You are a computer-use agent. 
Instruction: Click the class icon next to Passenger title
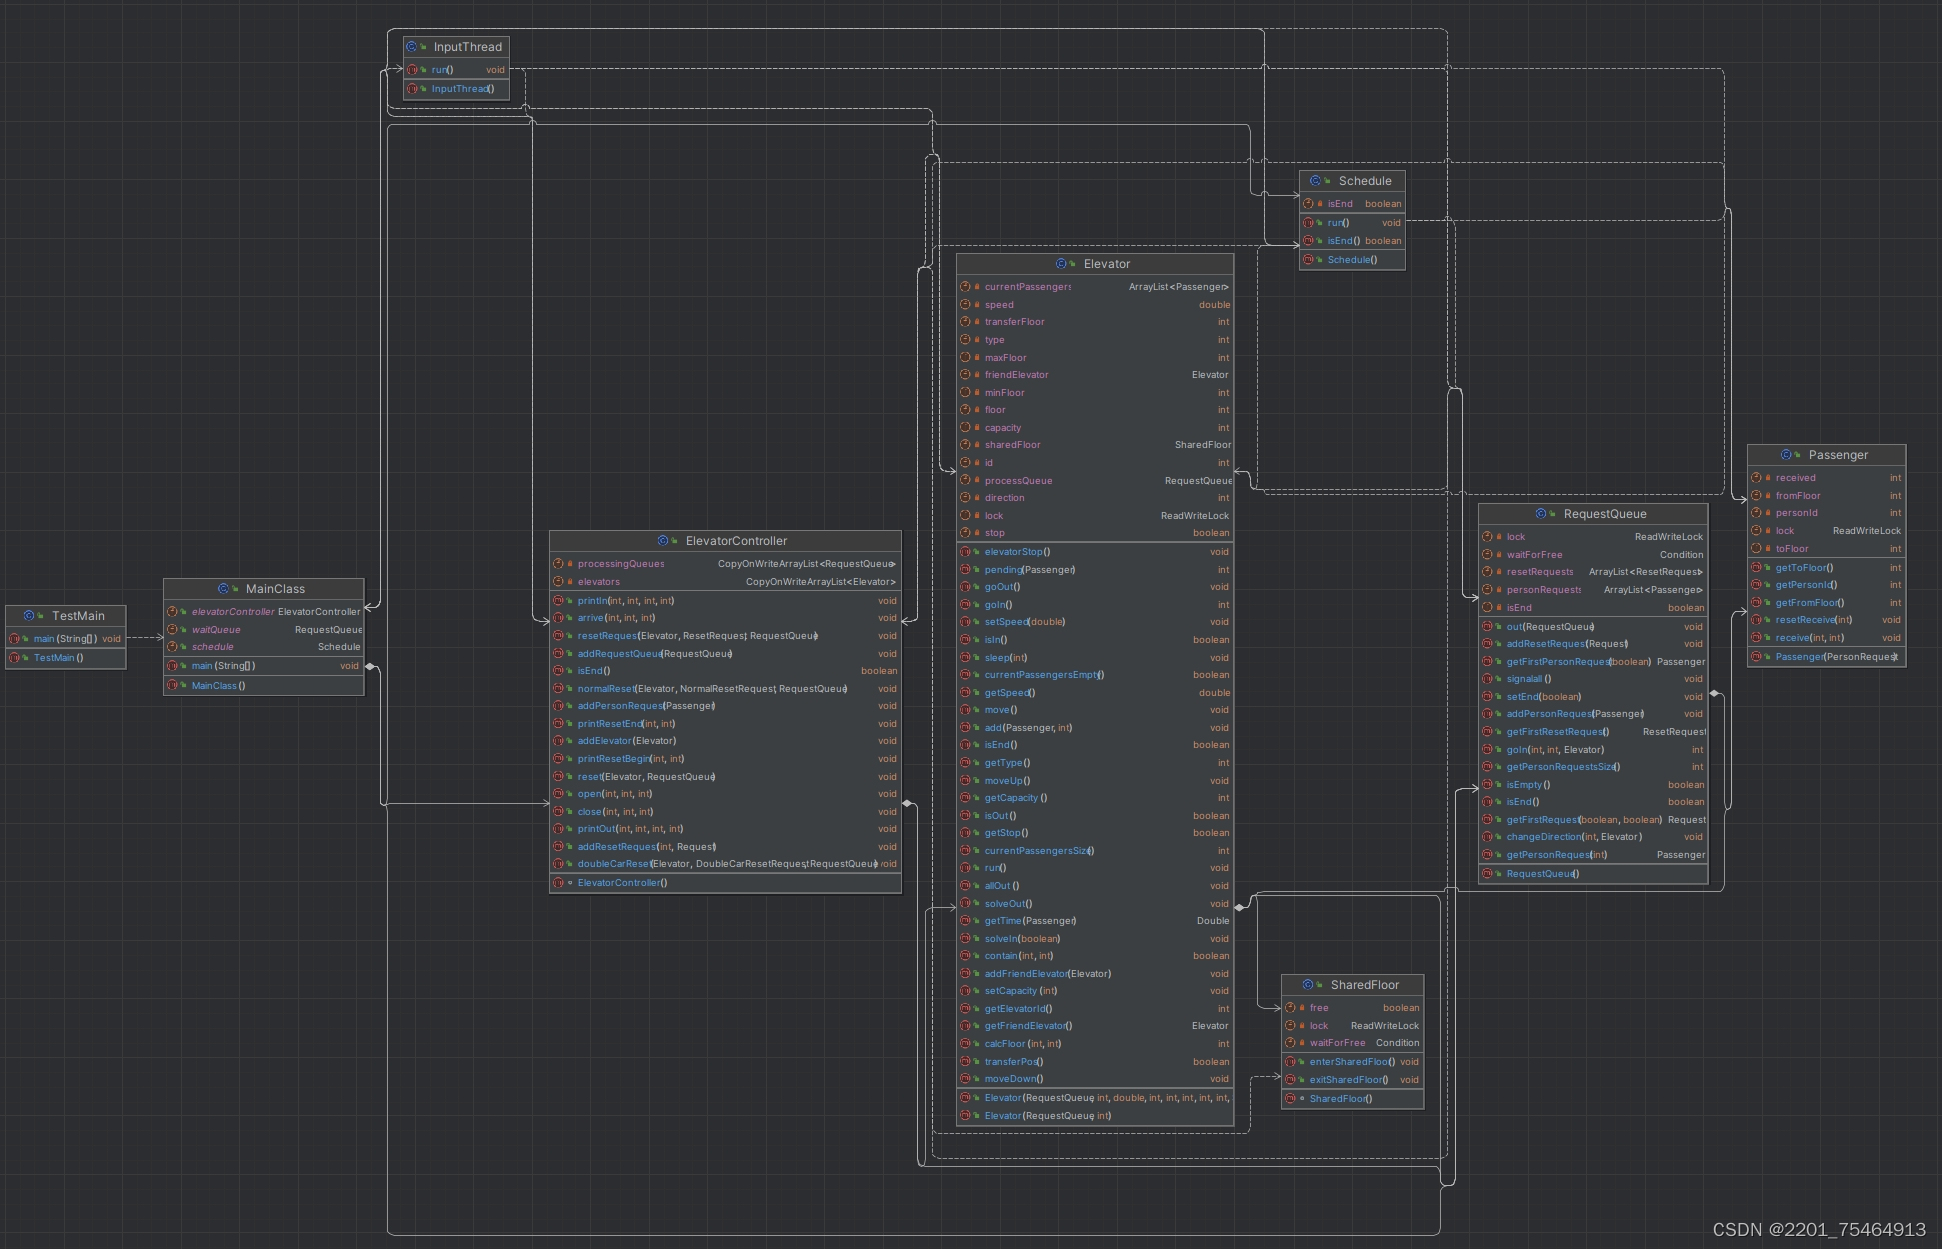[1787, 455]
